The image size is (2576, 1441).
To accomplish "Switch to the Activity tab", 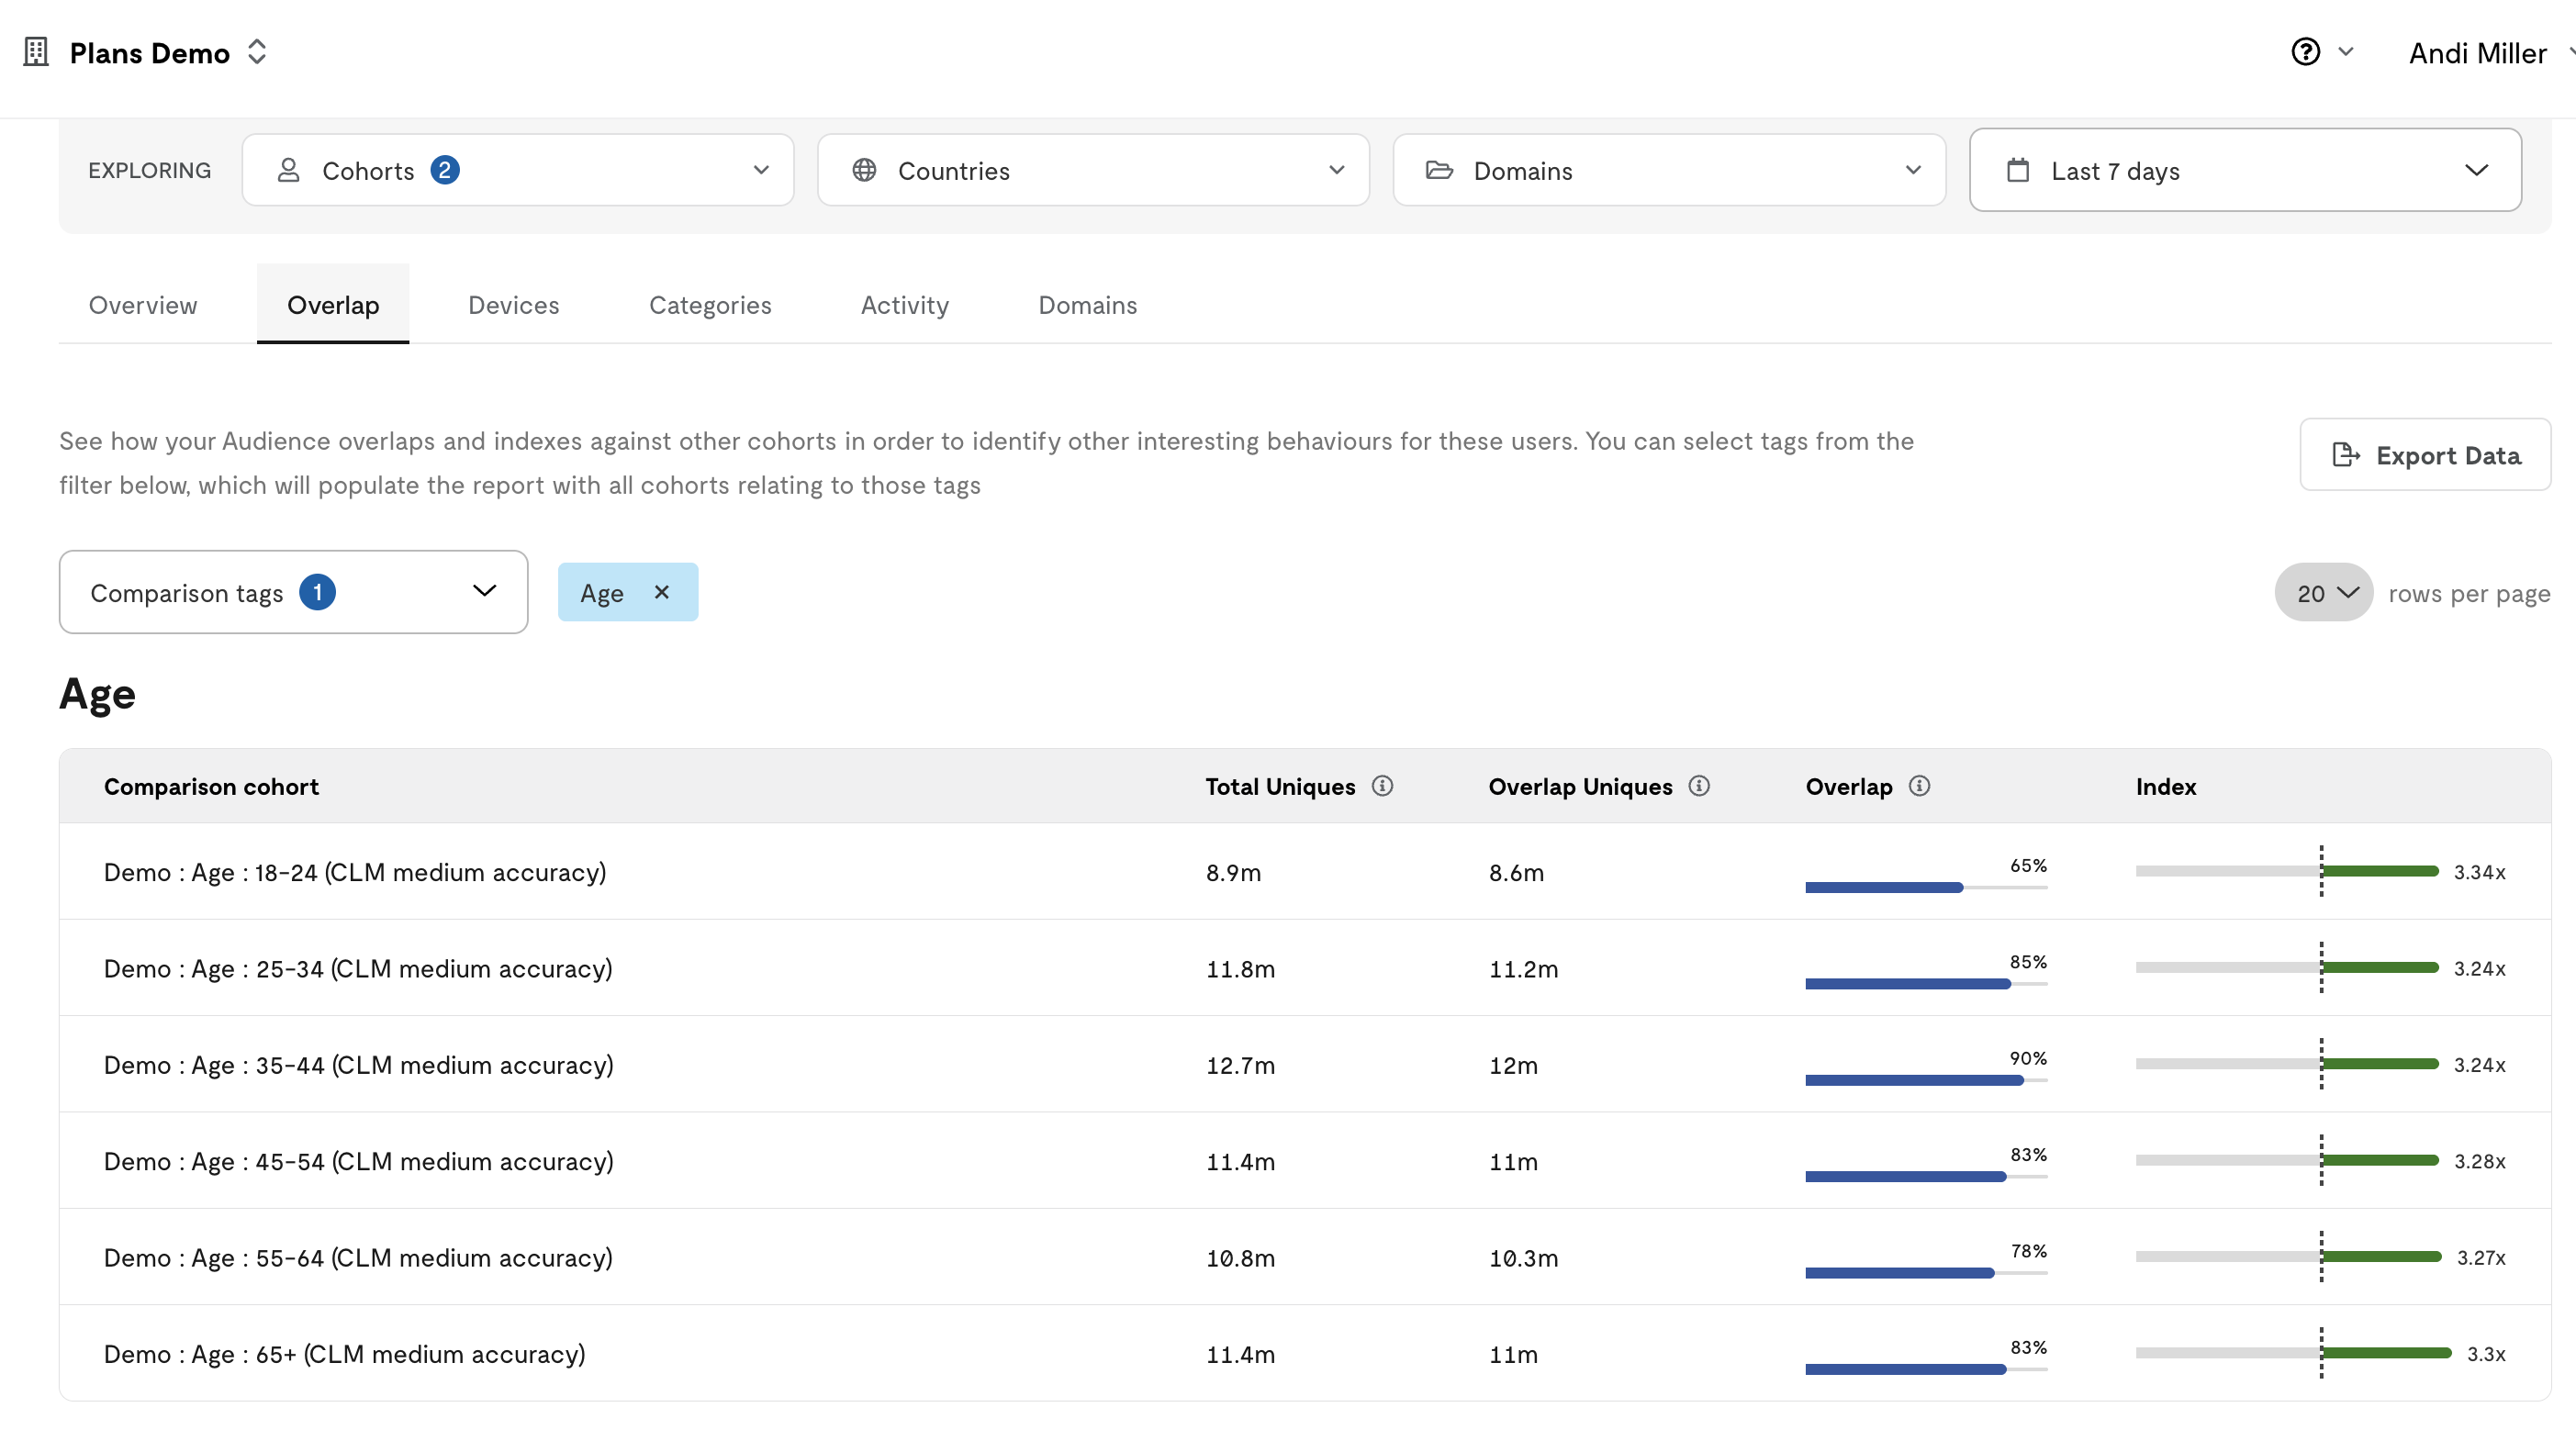I will coord(905,305).
